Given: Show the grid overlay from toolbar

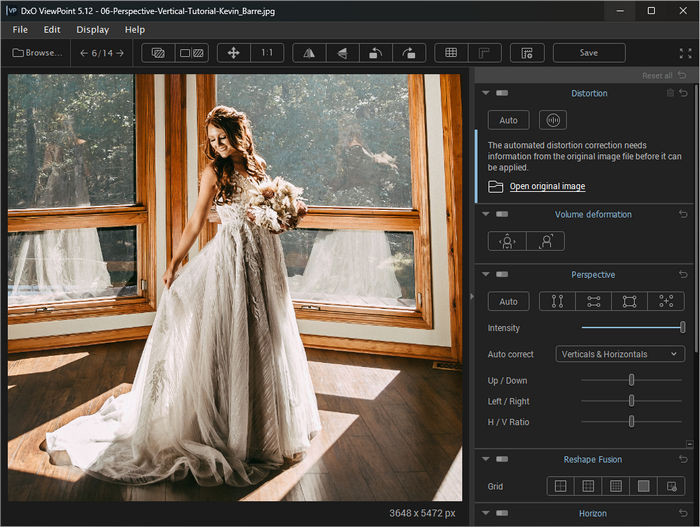Looking at the screenshot, I should click(451, 53).
